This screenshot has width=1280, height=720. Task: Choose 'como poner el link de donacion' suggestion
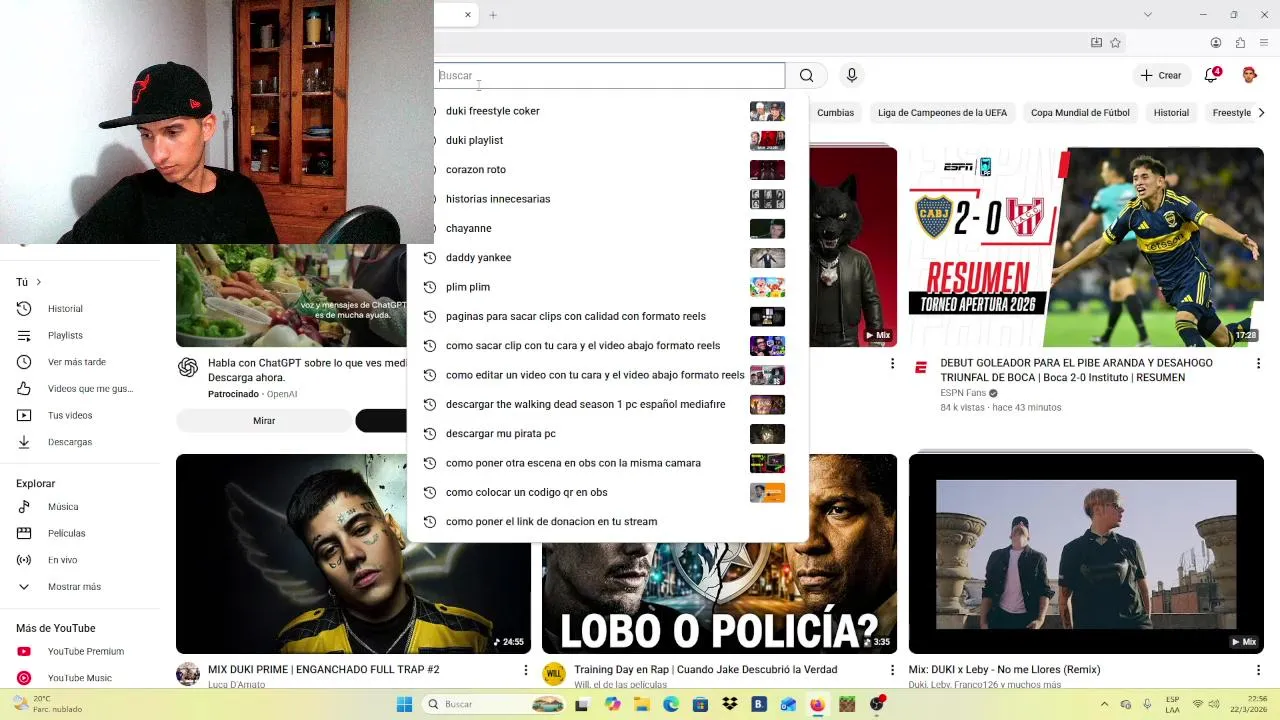[x=608, y=522]
